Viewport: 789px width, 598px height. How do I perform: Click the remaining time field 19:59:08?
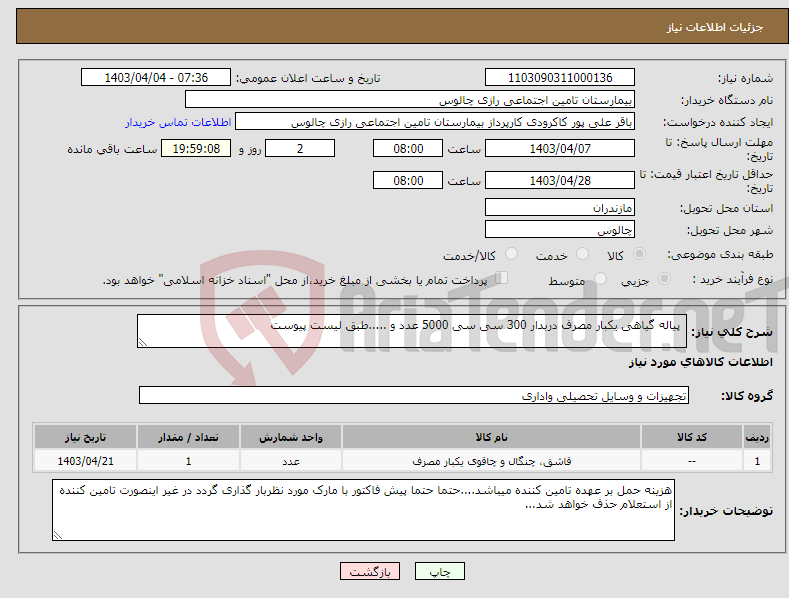tap(196, 148)
